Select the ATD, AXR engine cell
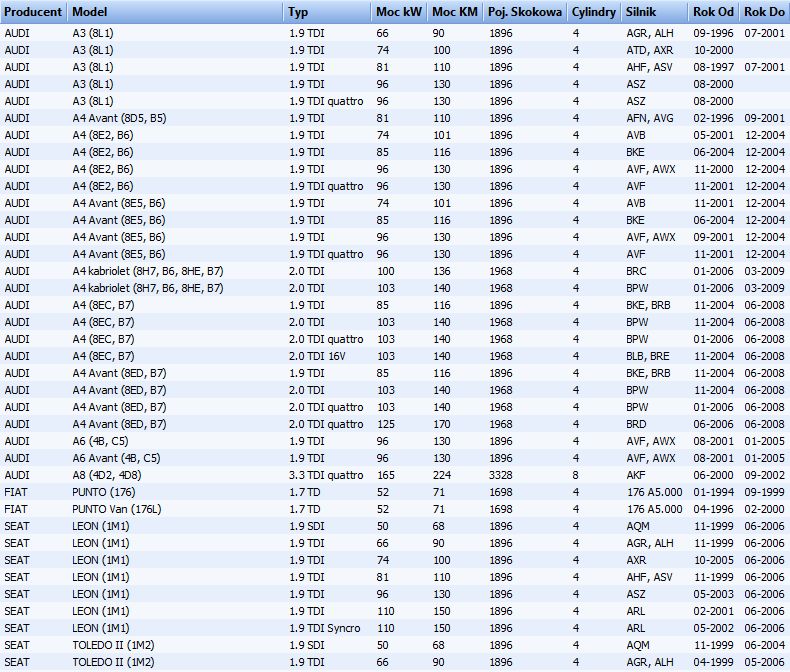 pyautogui.click(x=650, y=50)
